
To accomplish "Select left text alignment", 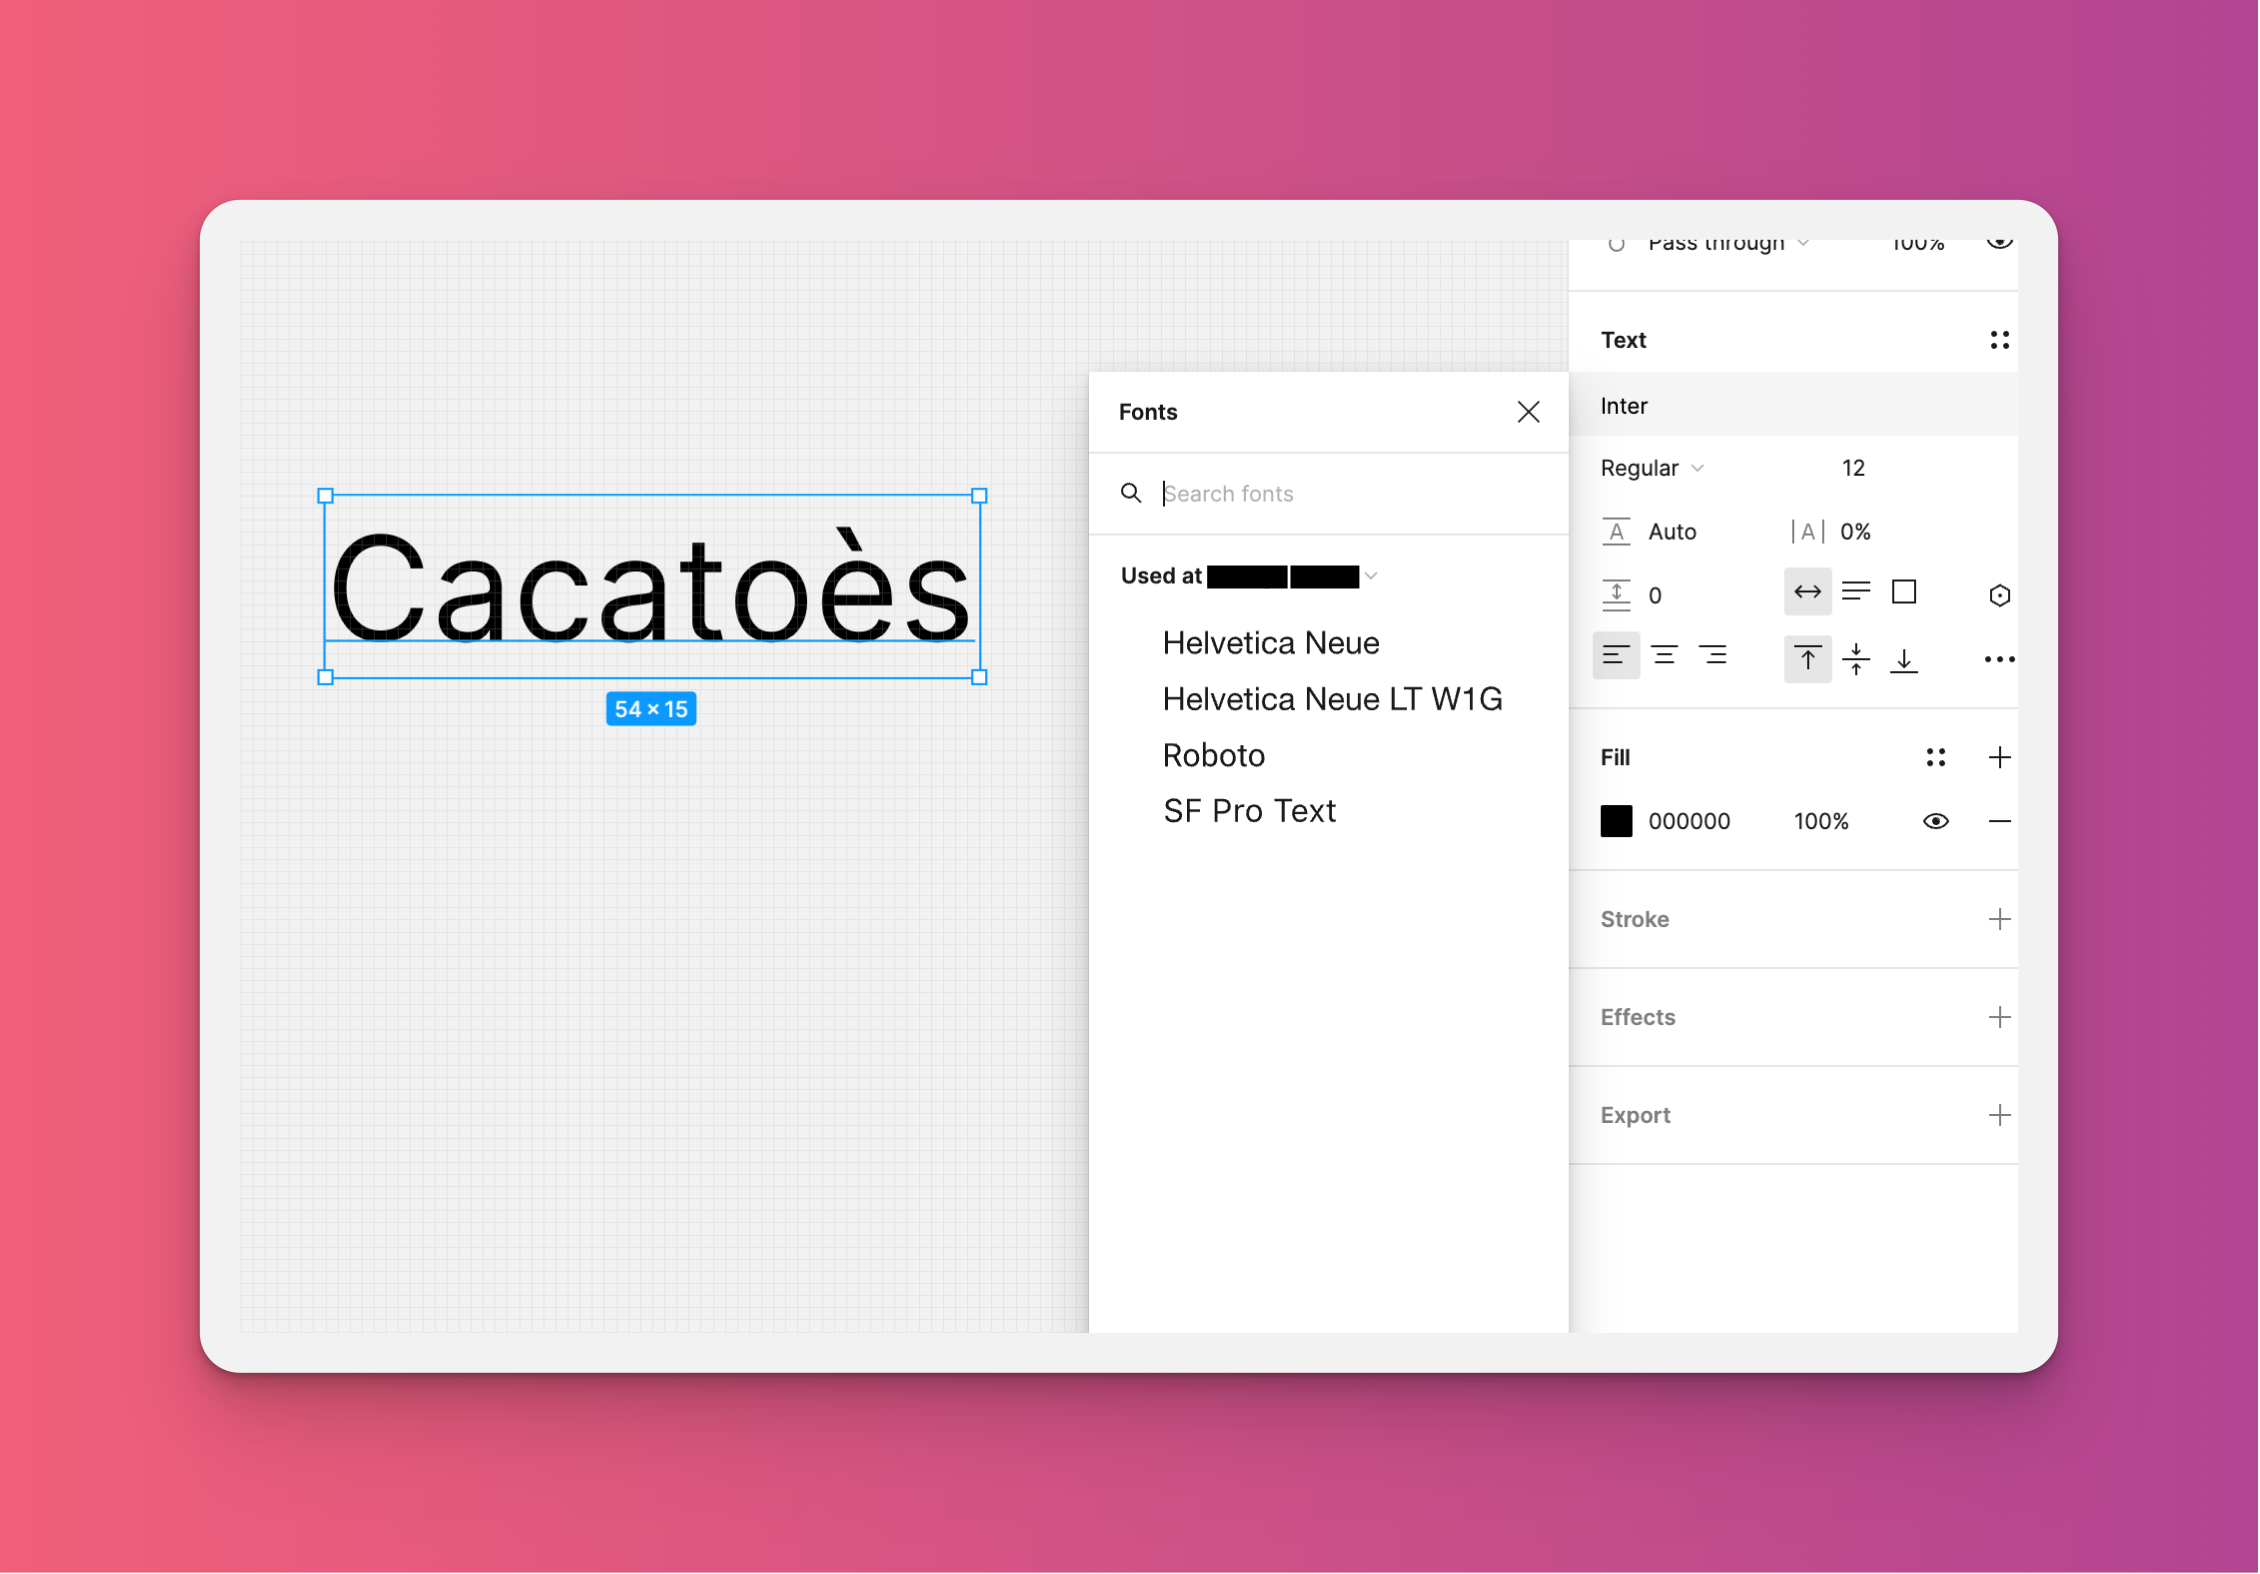I will pos(1617,655).
